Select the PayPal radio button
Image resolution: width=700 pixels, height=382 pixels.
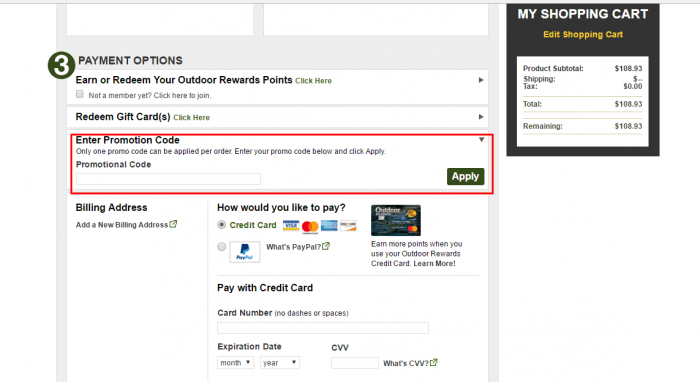[x=221, y=246]
